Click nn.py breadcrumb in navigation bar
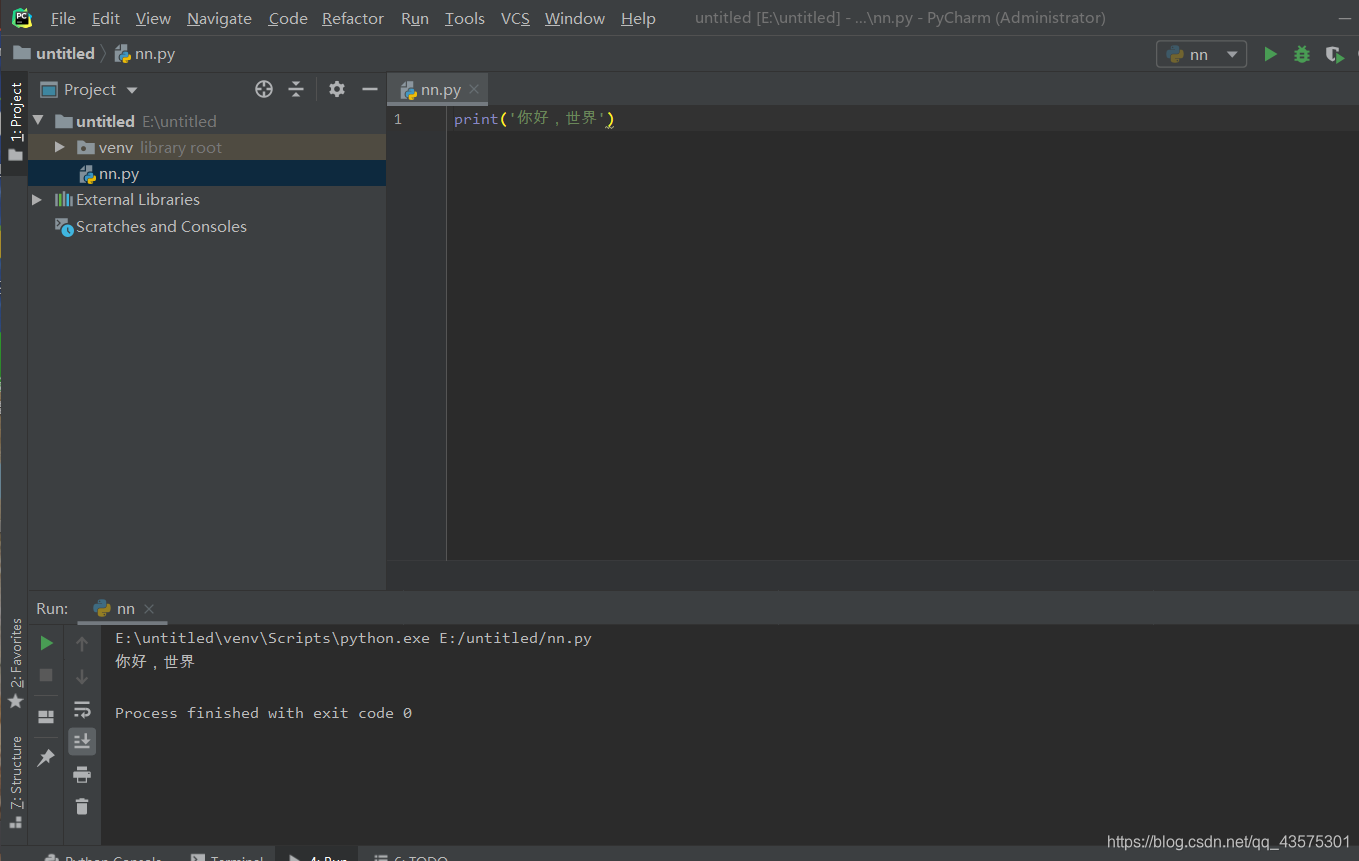 pyautogui.click(x=145, y=53)
